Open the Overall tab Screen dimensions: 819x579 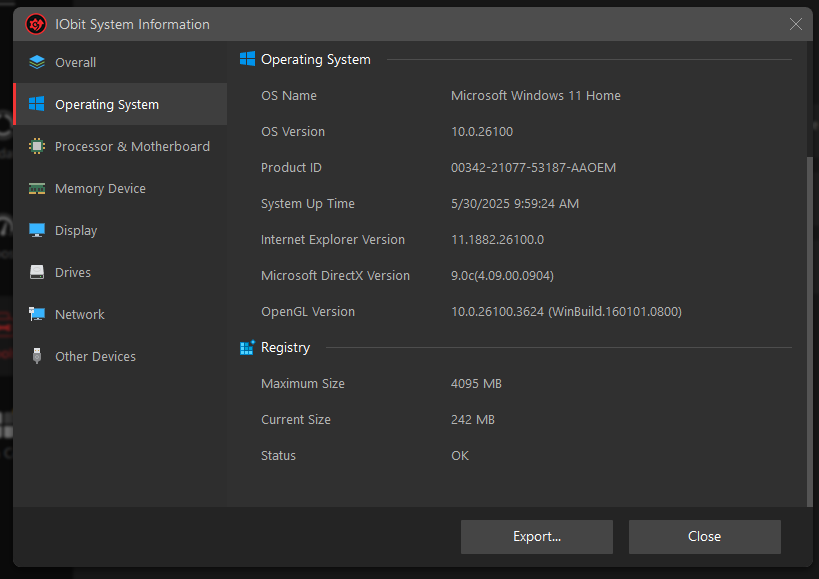(x=120, y=62)
